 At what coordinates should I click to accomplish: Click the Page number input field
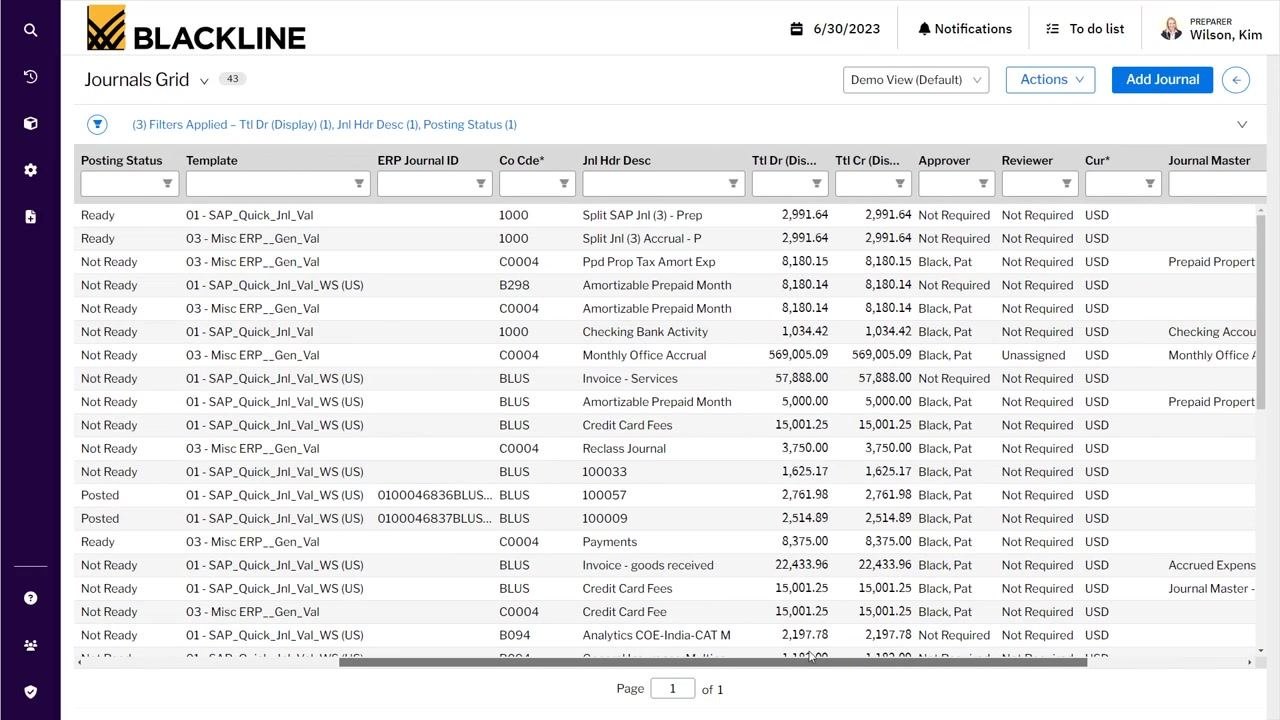(673, 689)
